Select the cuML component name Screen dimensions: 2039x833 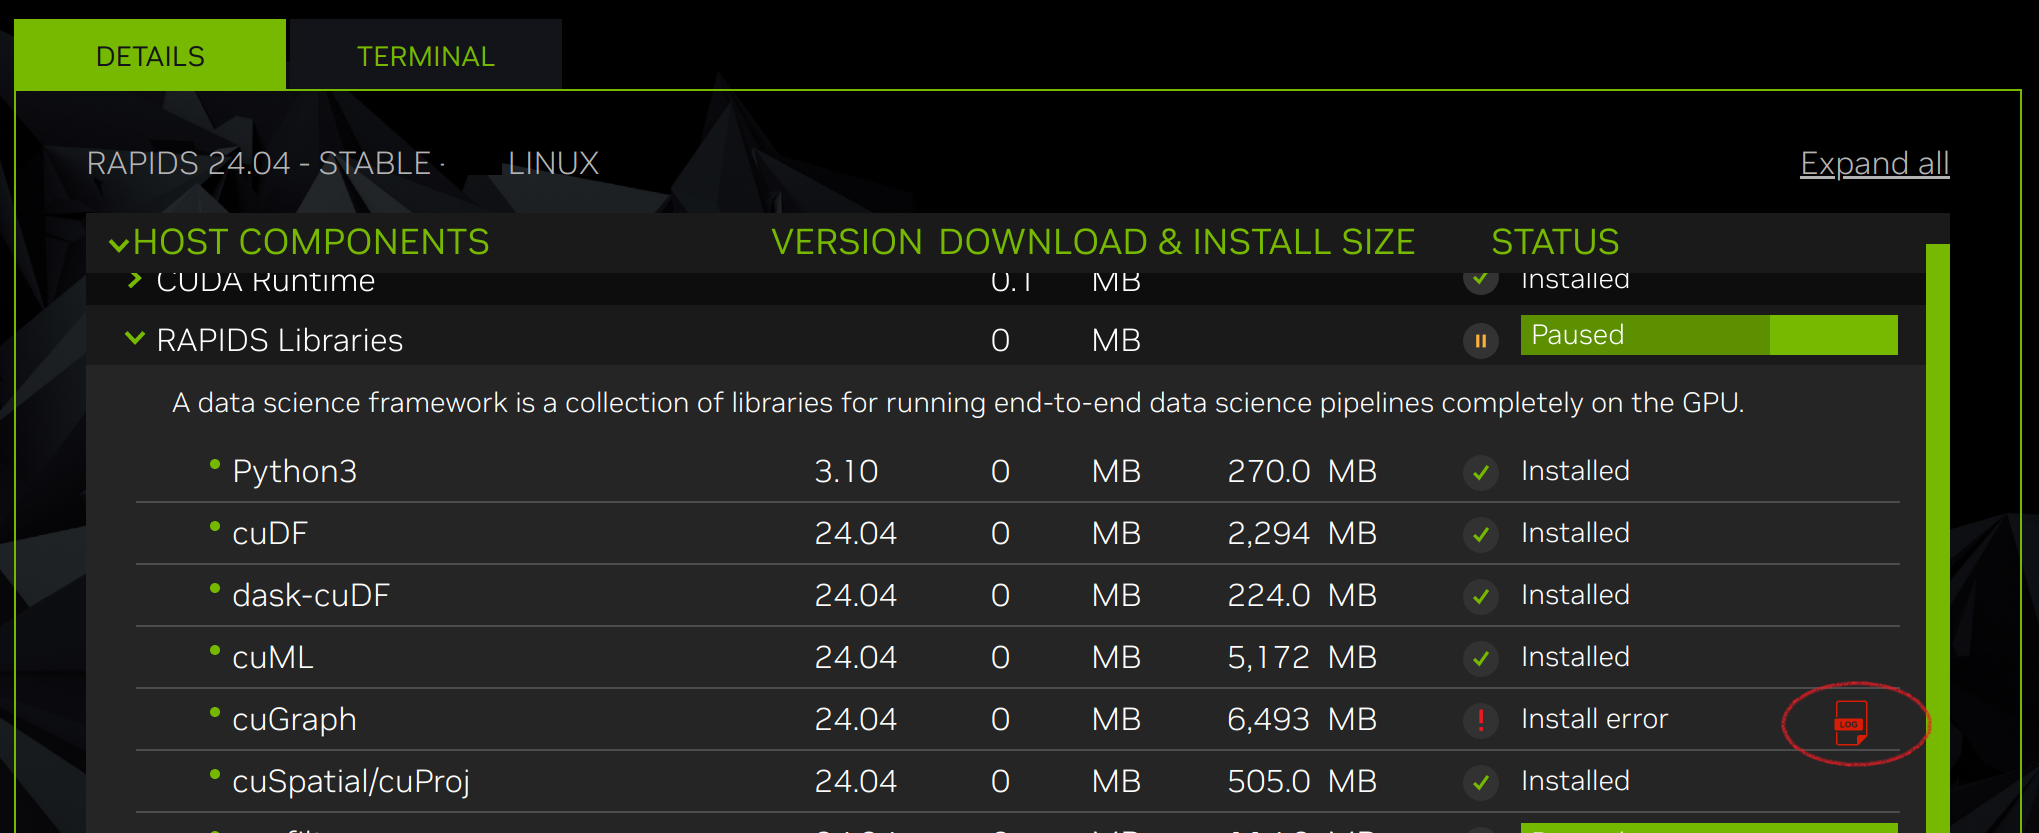click(x=272, y=658)
